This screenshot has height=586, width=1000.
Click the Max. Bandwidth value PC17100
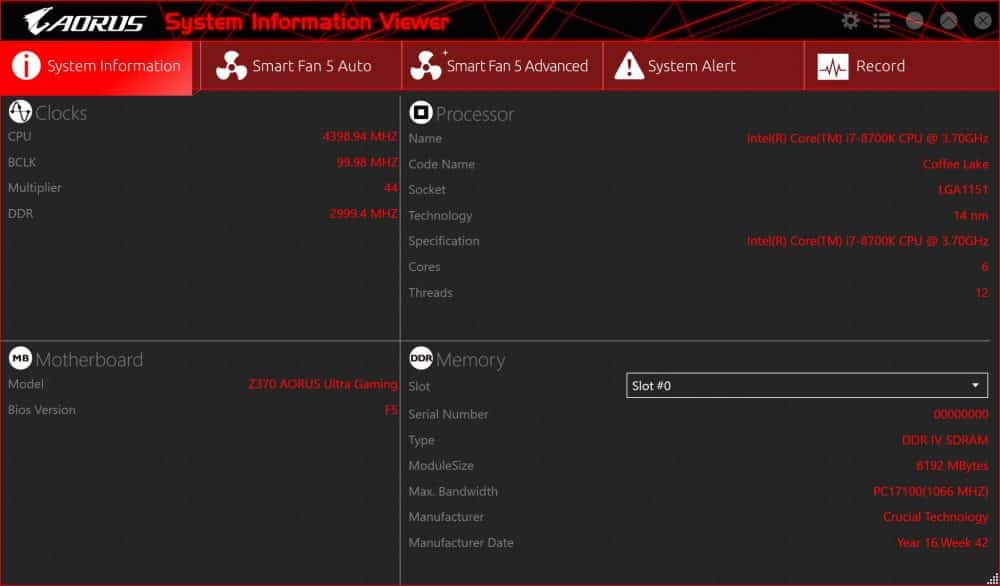[x=930, y=492]
